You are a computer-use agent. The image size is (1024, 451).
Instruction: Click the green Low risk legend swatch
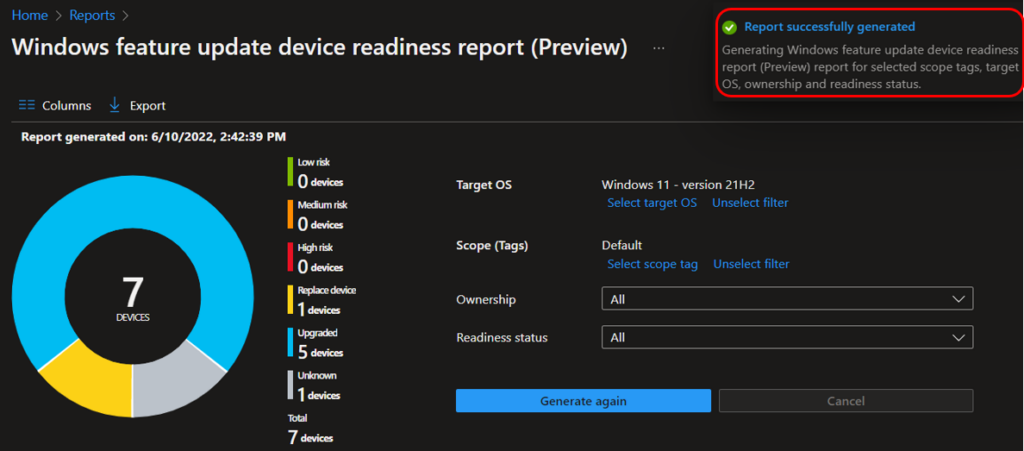click(x=290, y=173)
